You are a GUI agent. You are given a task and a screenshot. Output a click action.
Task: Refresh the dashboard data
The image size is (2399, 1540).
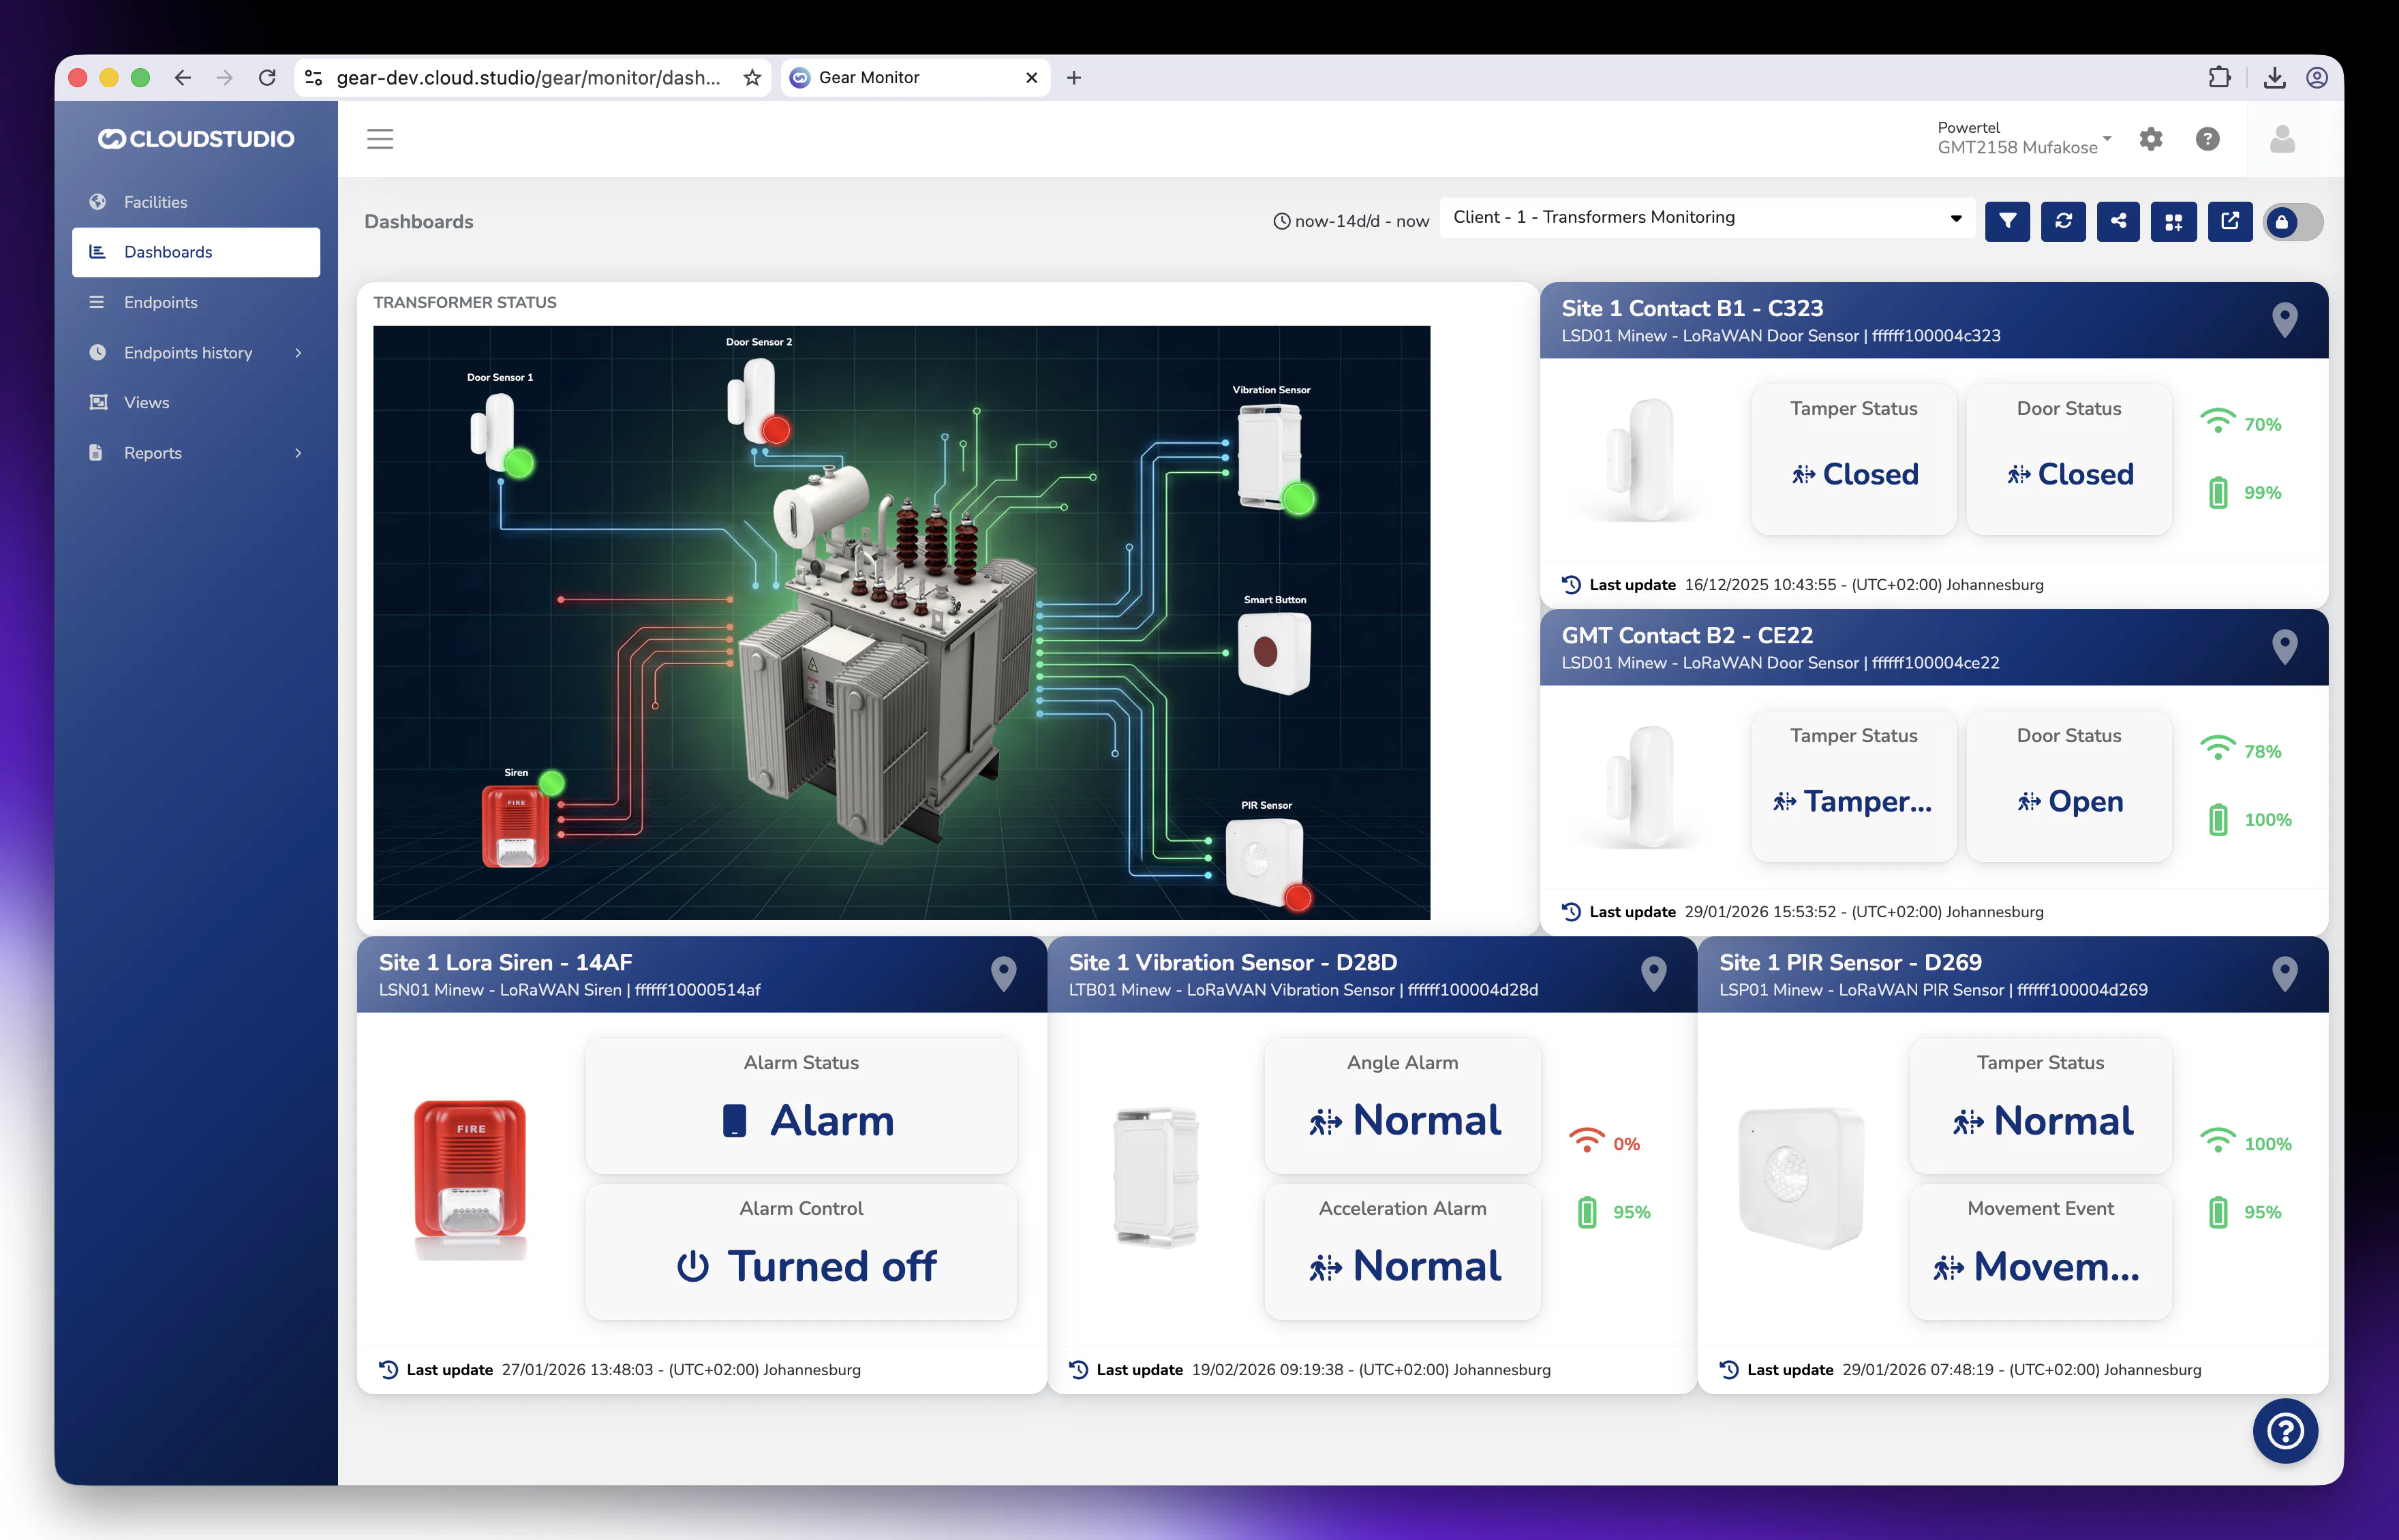pos(2063,221)
